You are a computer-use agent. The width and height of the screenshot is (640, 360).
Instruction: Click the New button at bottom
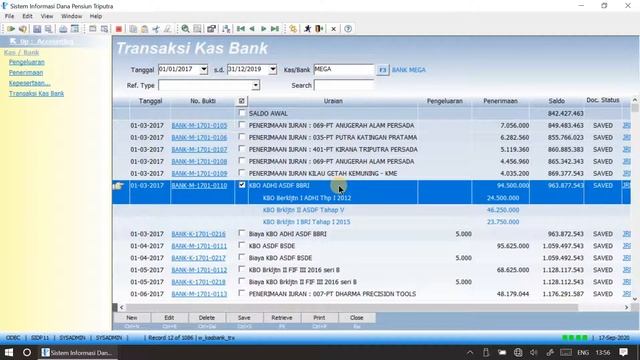point(131,318)
